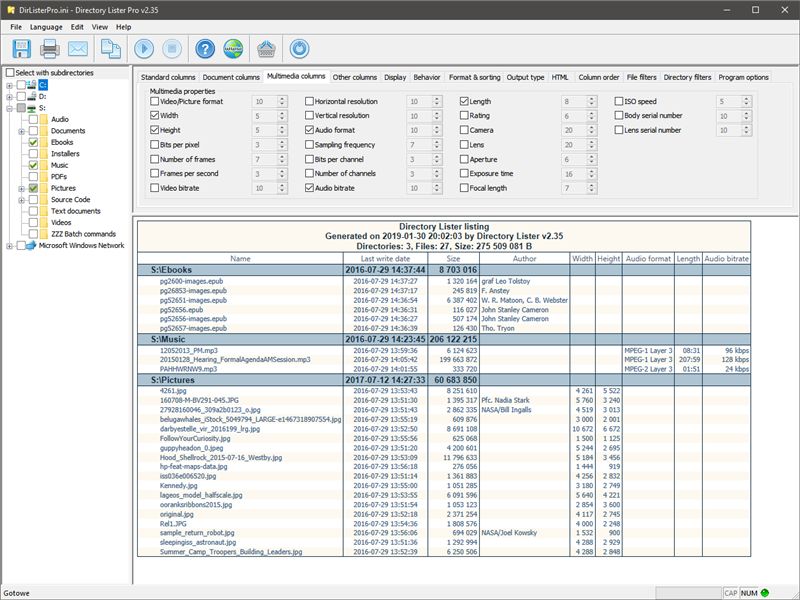Open Help with the question mark icon
The width and height of the screenshot is (800, 600).
(205, 49)
